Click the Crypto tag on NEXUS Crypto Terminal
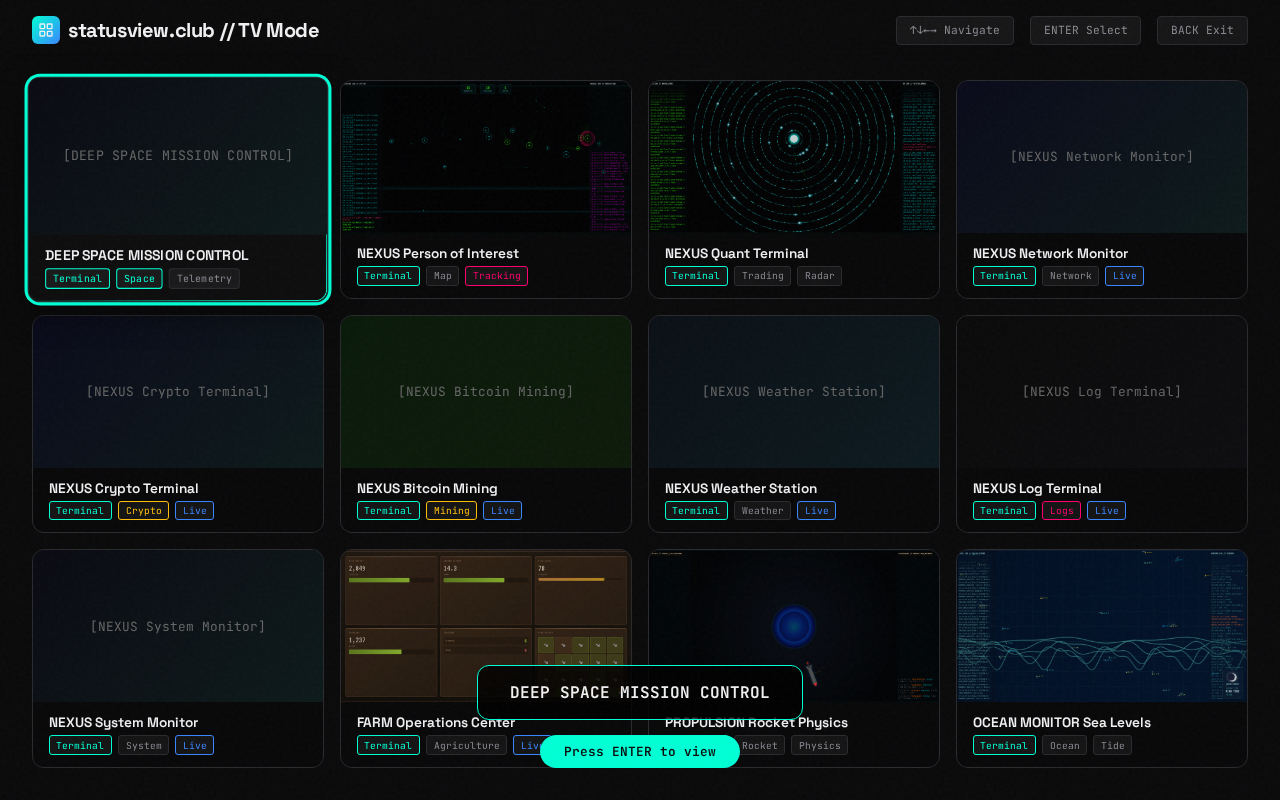Screen dimensions: 1280x800 [x=143, y=511]
